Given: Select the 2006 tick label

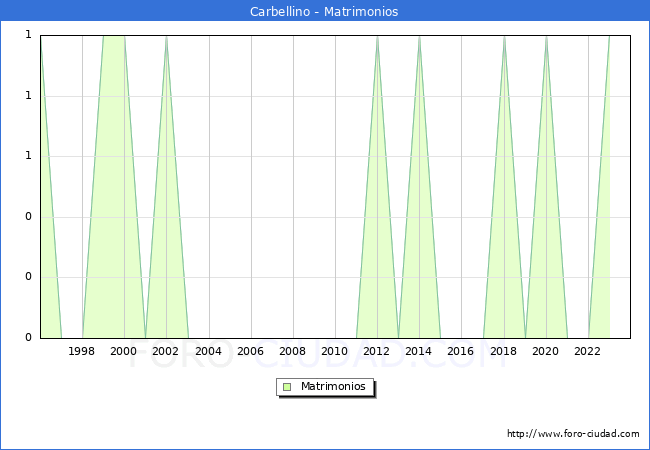Looking at the screenshot, I should tap(250, 351).
